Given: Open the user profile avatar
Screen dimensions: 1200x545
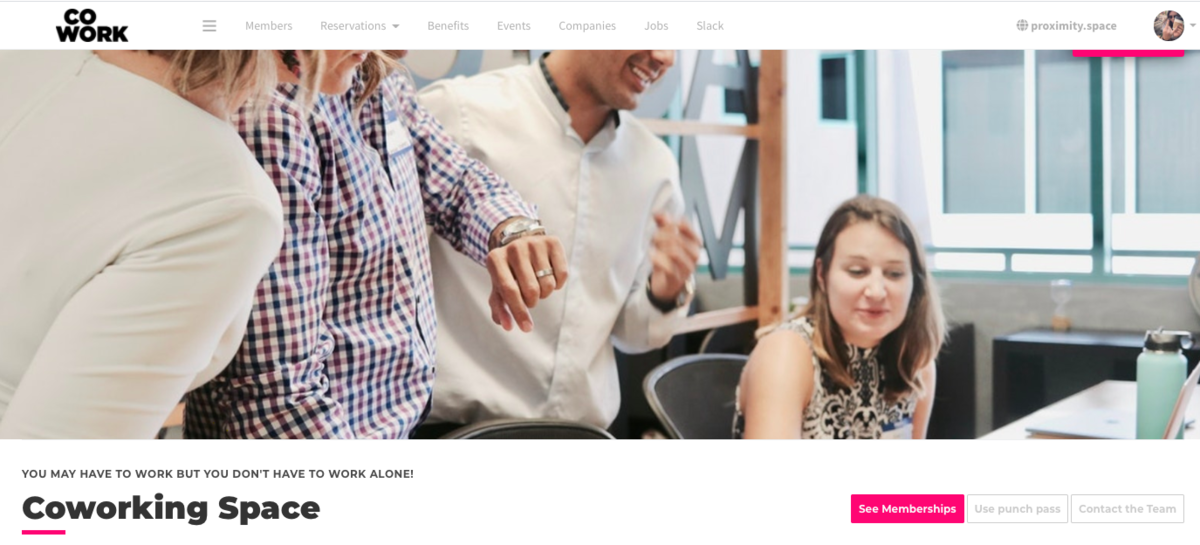Looking at the screenshot, I should [1168, 26].
